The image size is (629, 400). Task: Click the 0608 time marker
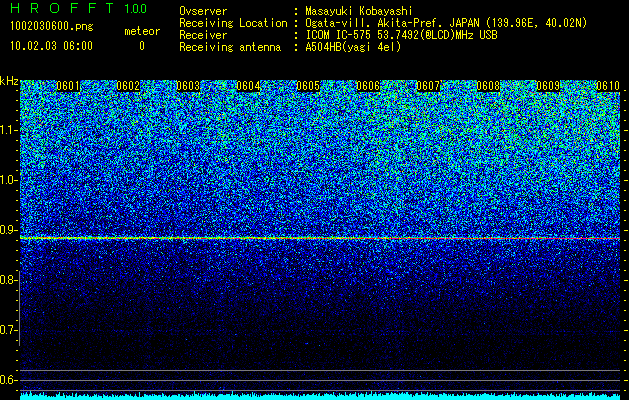click(x=488, y=86)
